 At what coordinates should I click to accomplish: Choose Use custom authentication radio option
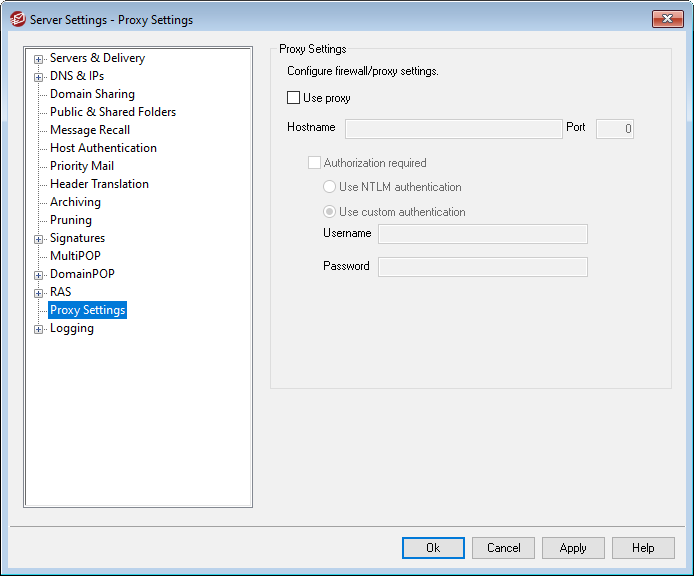click(329, 212)
